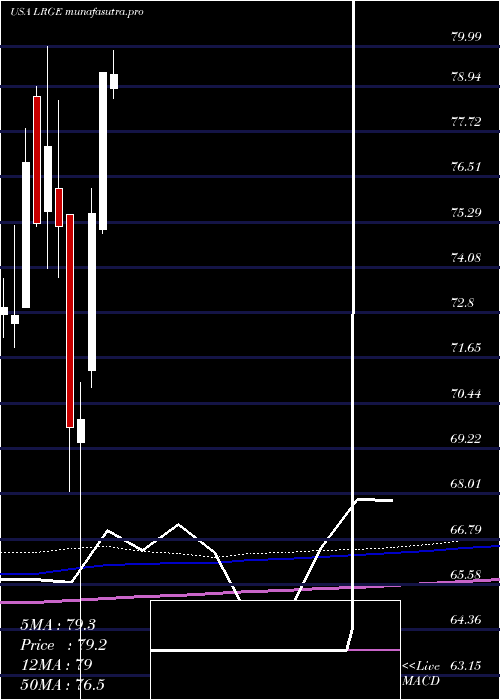Click the 70.44 price axis label

466,394
